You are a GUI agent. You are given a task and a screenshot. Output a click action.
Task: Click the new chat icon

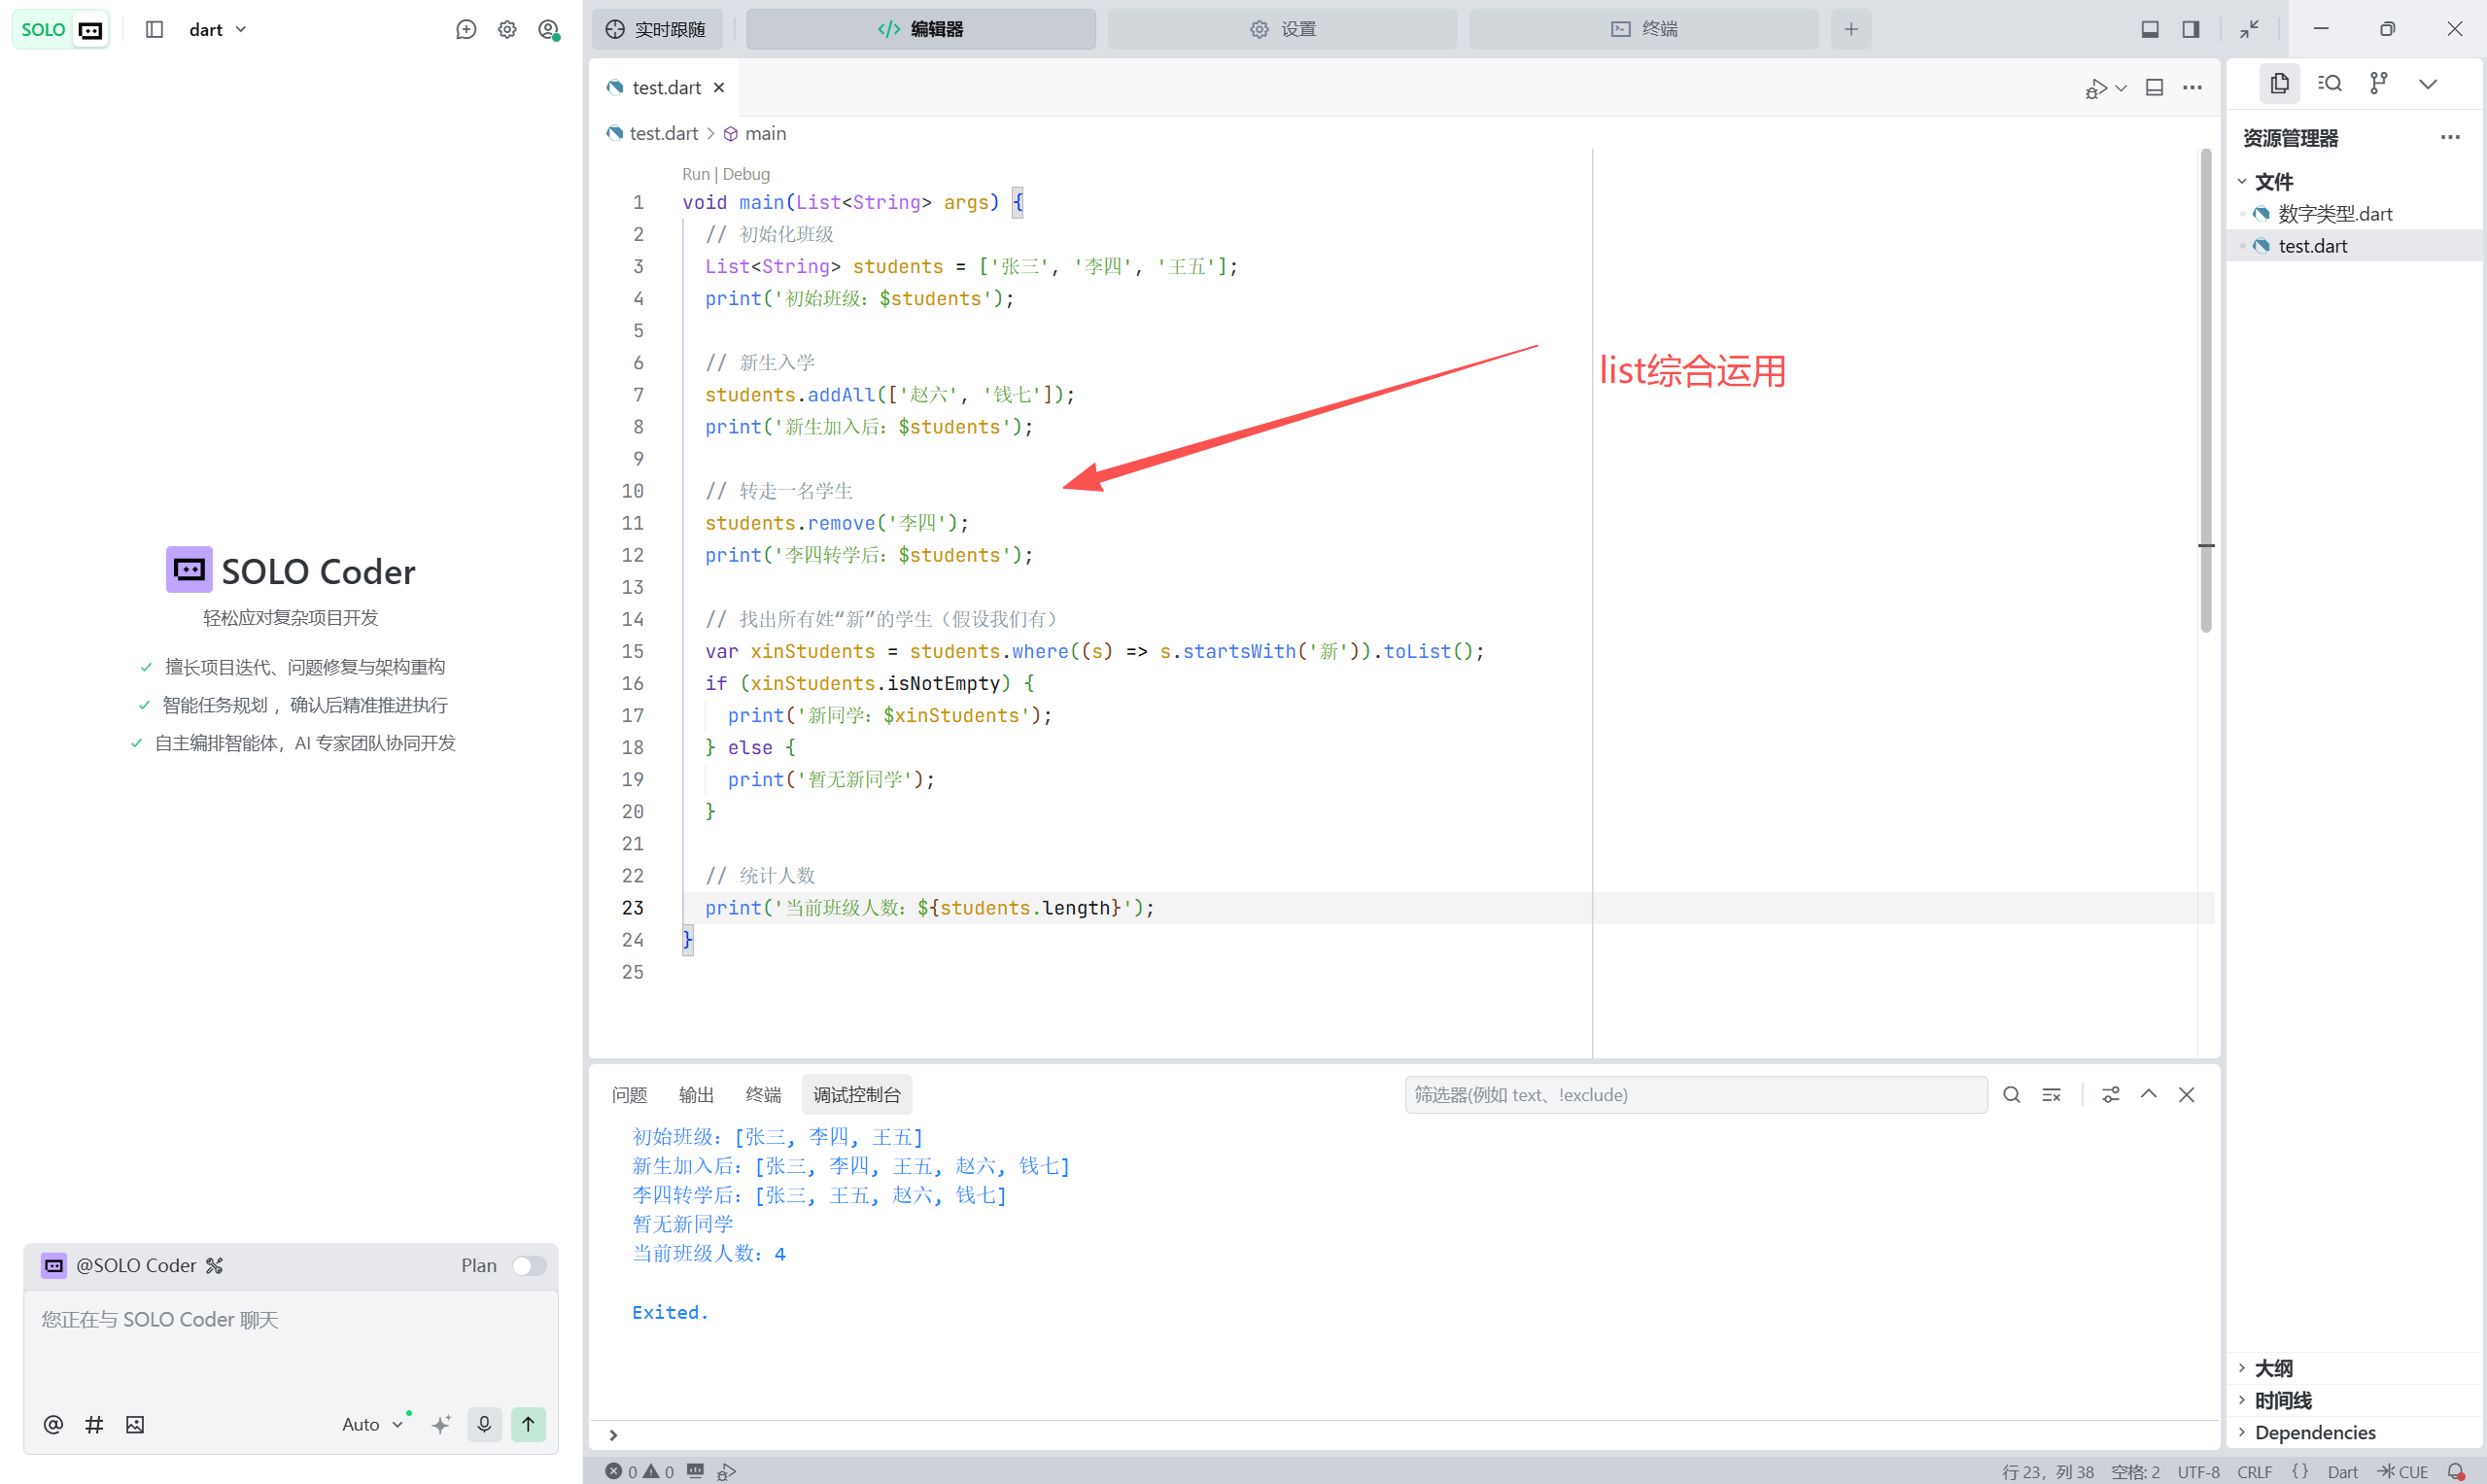466,29
